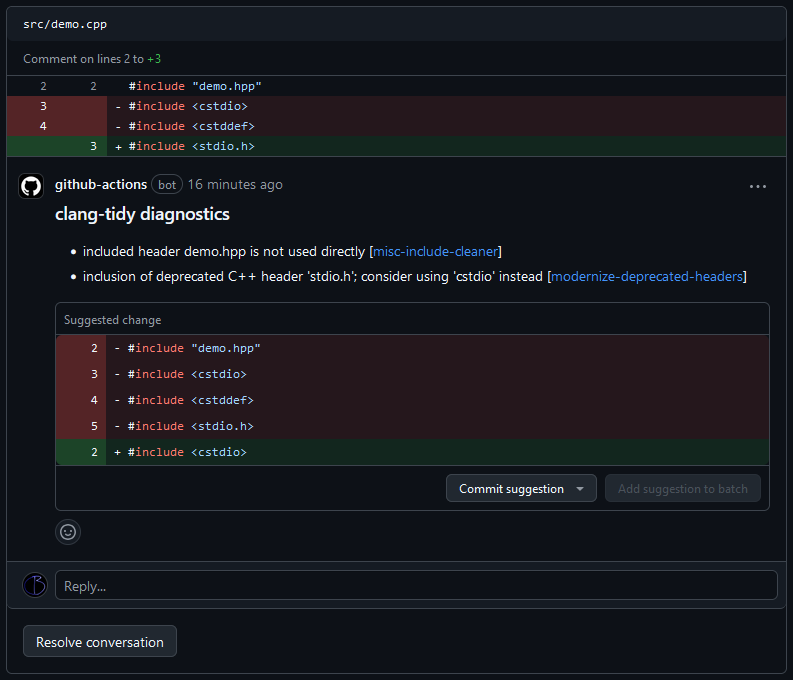Image resolution: width=793 pixels, height=680 pixels.
Task: Open the misc-include-cleaner check link
Action: pos(436,251)
